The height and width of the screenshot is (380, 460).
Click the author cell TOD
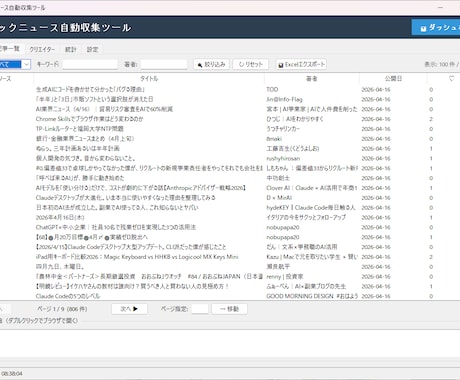272,89
